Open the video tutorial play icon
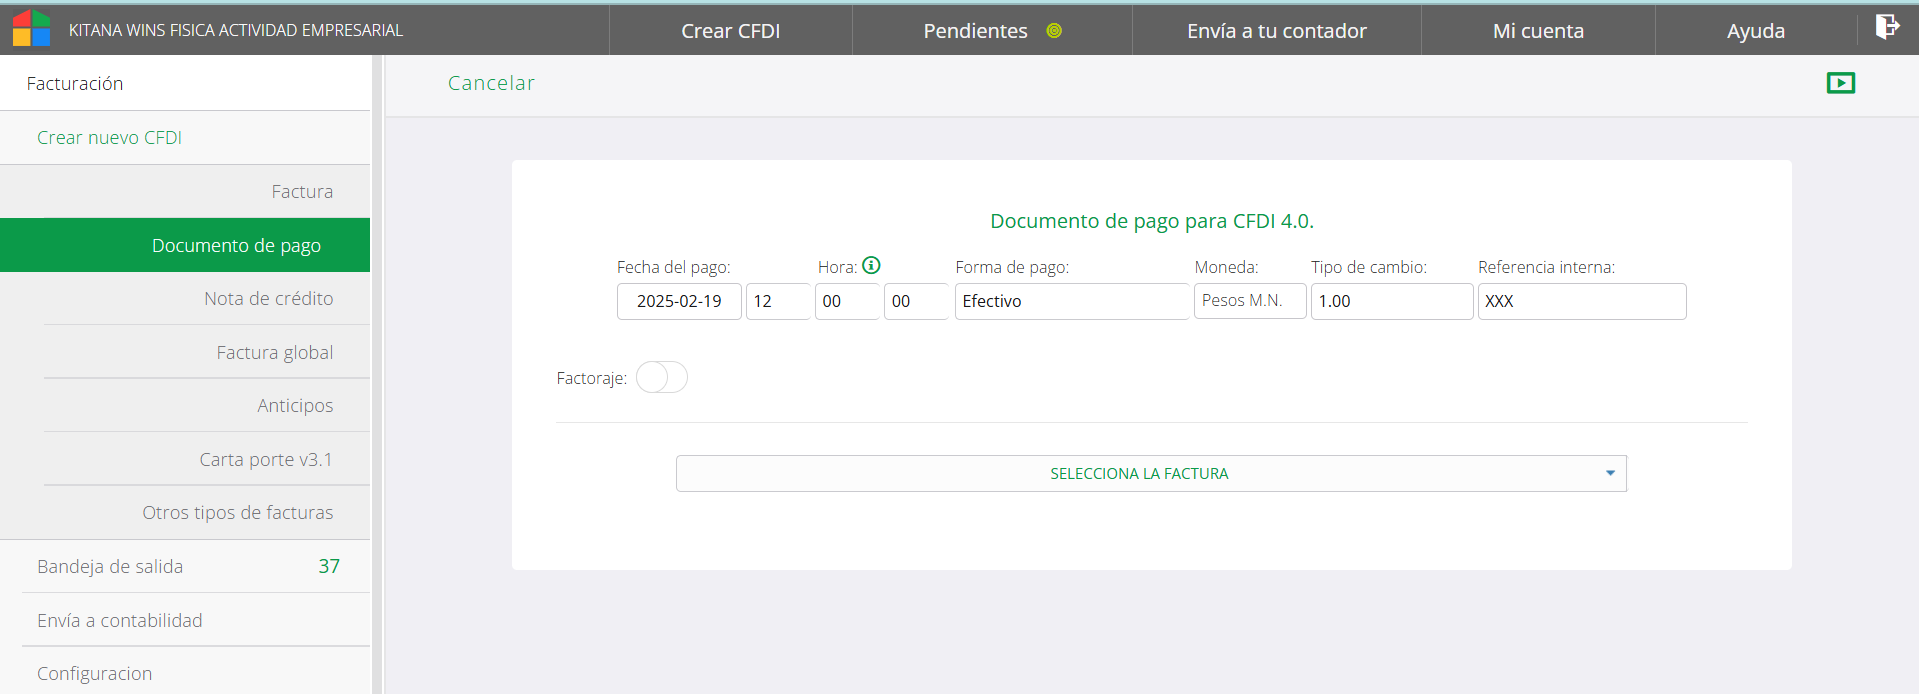This screenshot has height=694, width=1919. pos(1840,83)
